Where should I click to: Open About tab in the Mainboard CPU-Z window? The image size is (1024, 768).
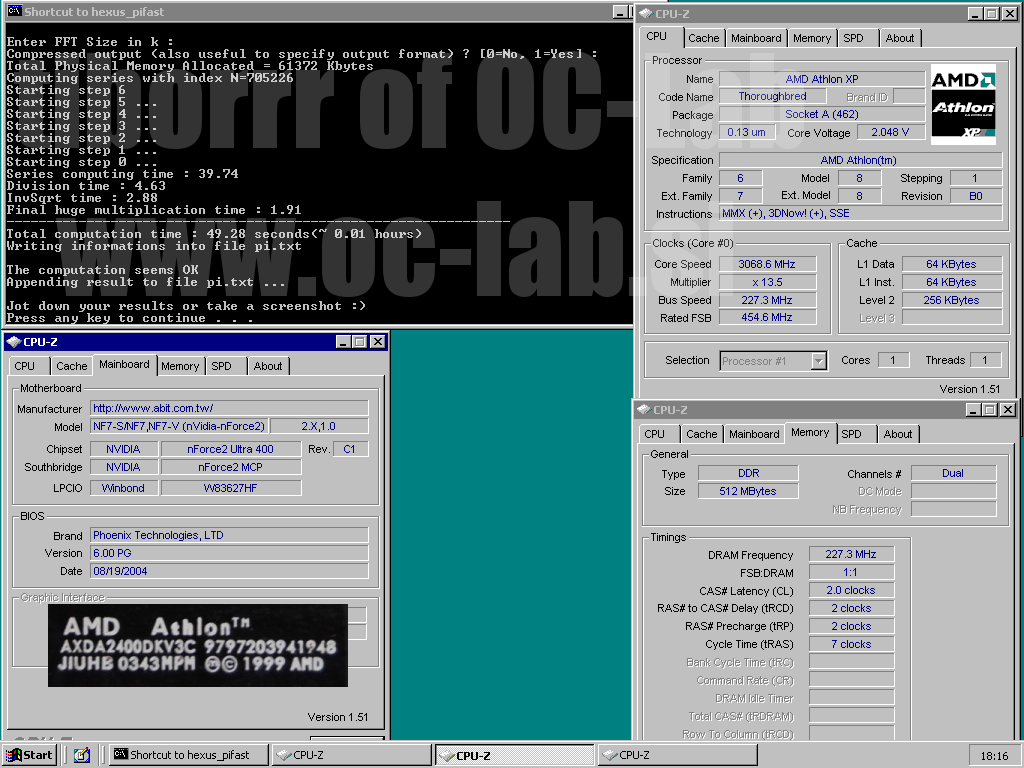click(x=268, y=366)
